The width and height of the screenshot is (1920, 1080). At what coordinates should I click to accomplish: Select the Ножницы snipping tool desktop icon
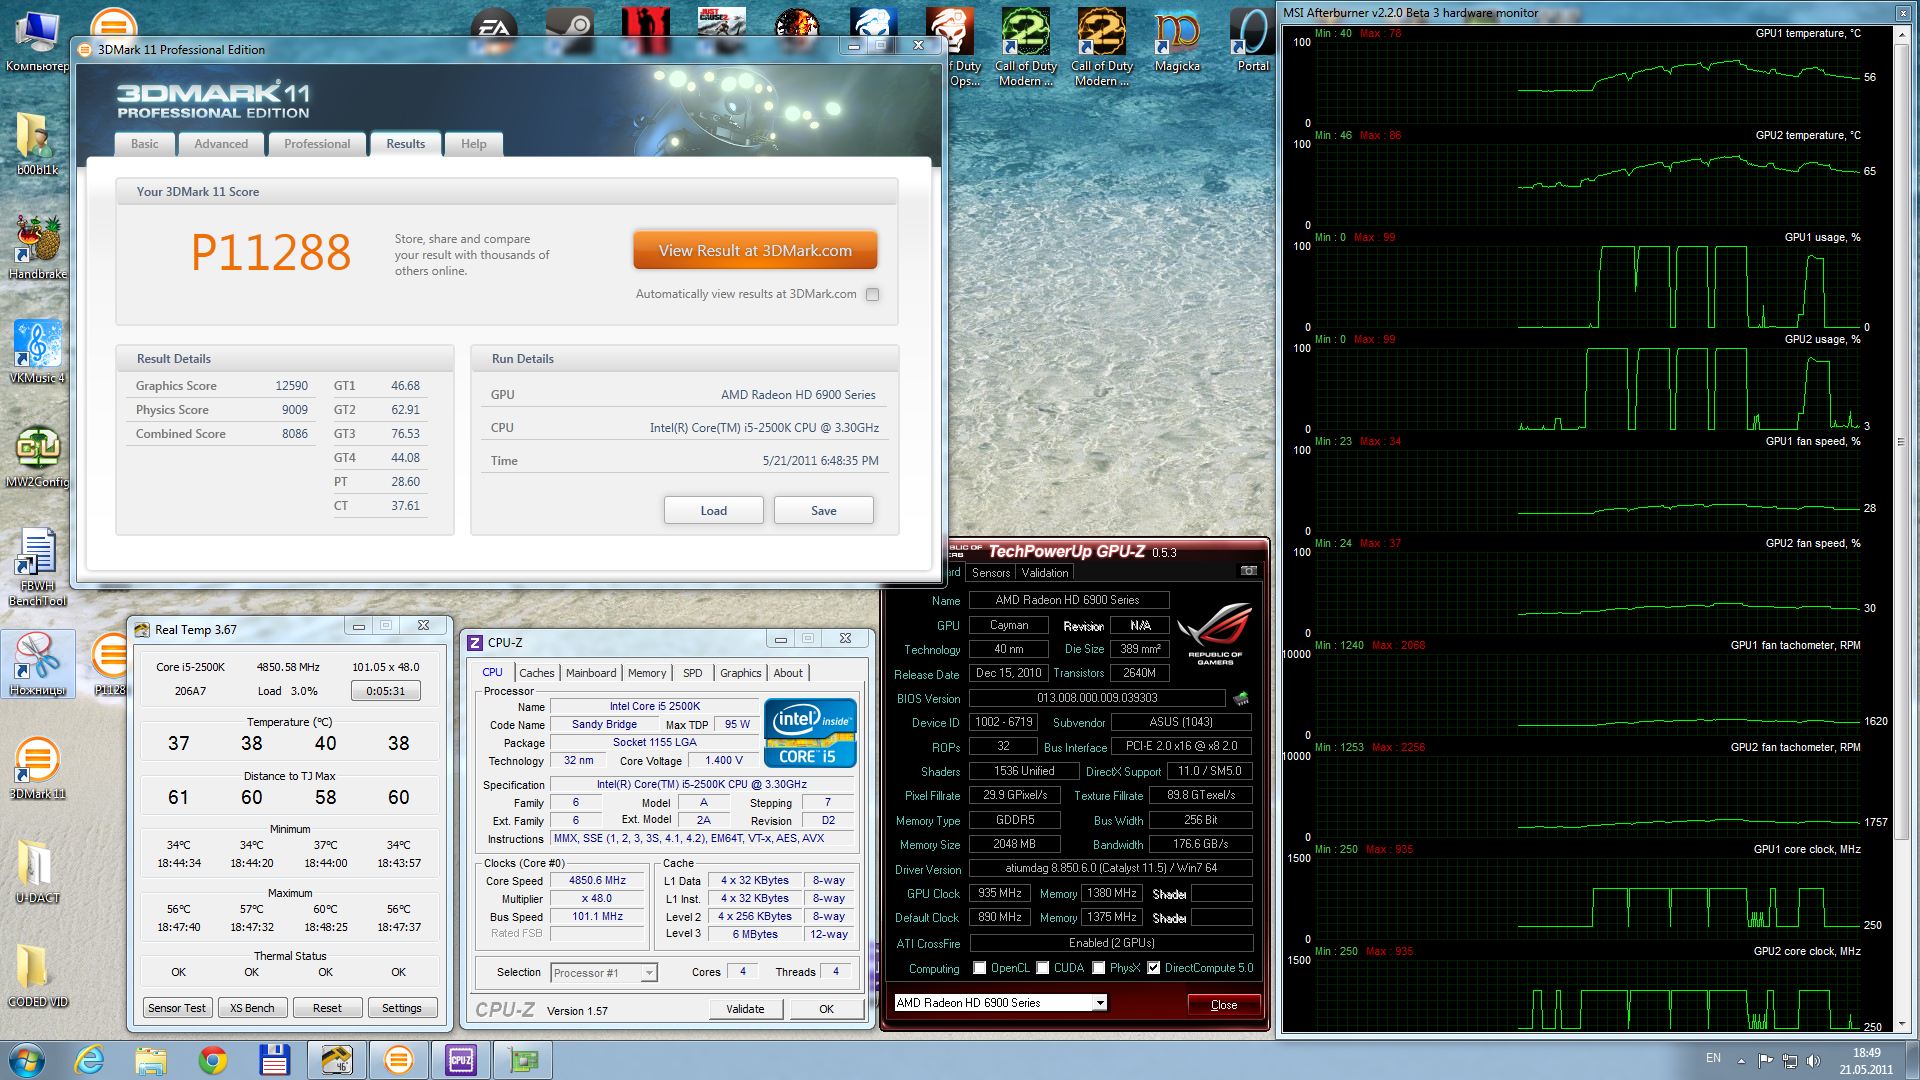click(37, 664)
